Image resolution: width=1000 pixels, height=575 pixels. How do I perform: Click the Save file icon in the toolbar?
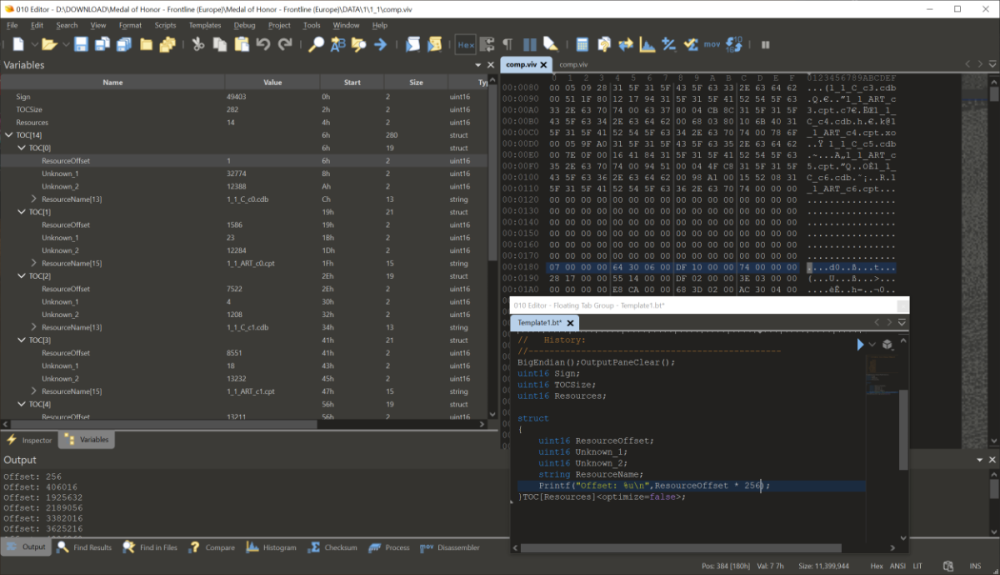click(80, 44)
